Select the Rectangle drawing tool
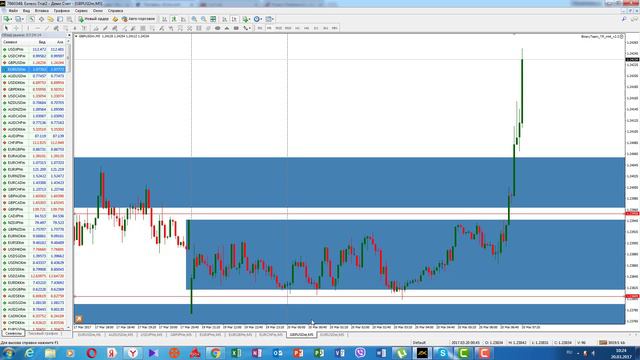This screenshot has height=360, width=640. tap(236, 28)
